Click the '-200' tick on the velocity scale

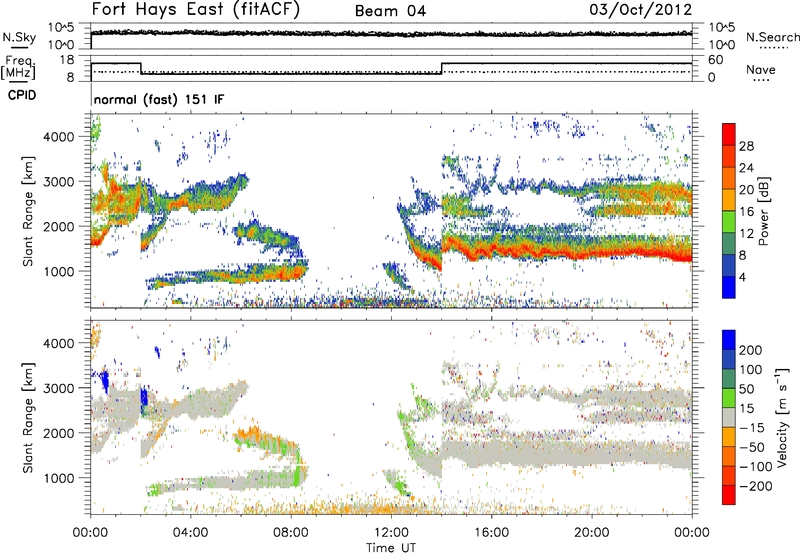coord(754,486)
